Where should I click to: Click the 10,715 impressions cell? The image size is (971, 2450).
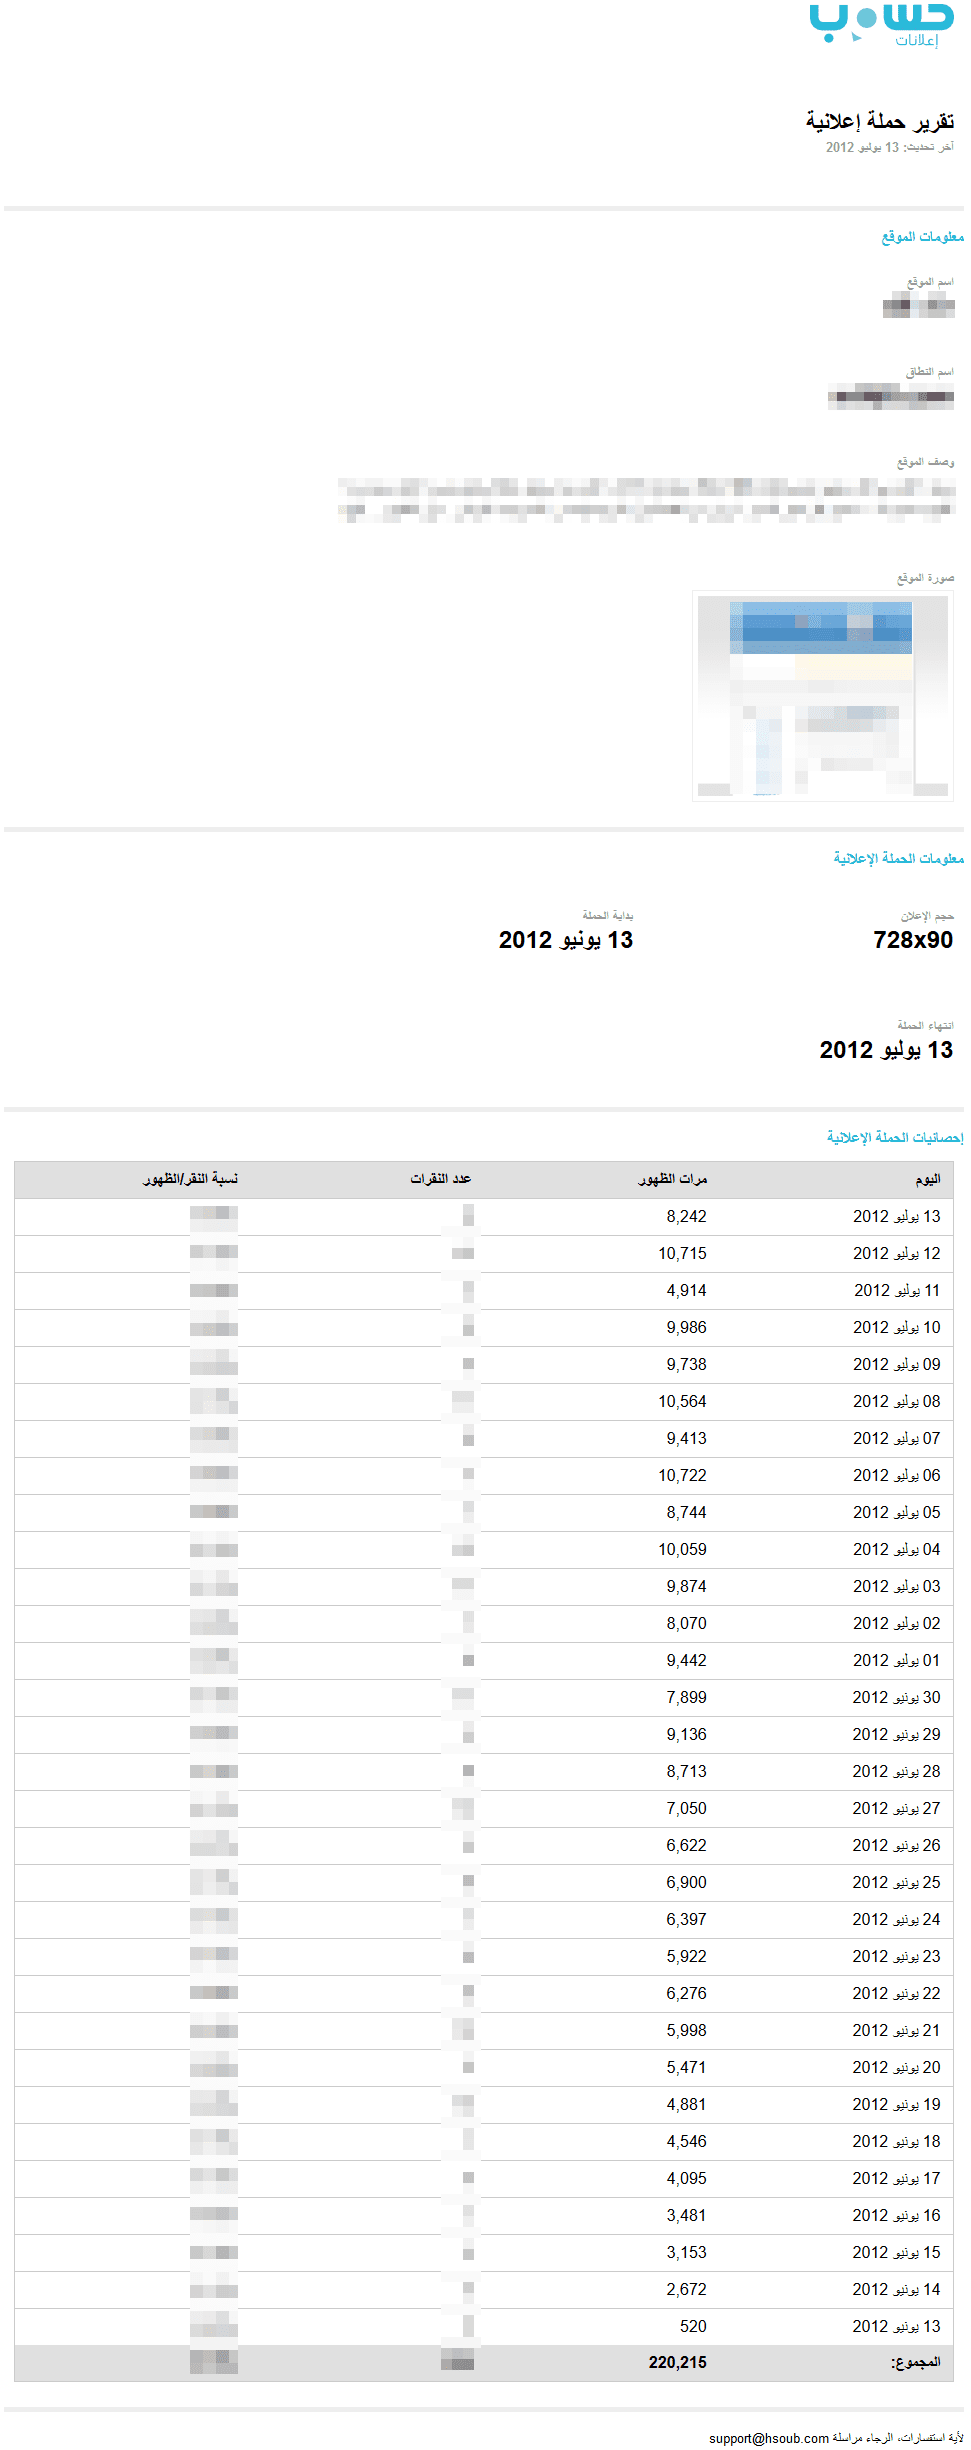tap(682, 1253)
